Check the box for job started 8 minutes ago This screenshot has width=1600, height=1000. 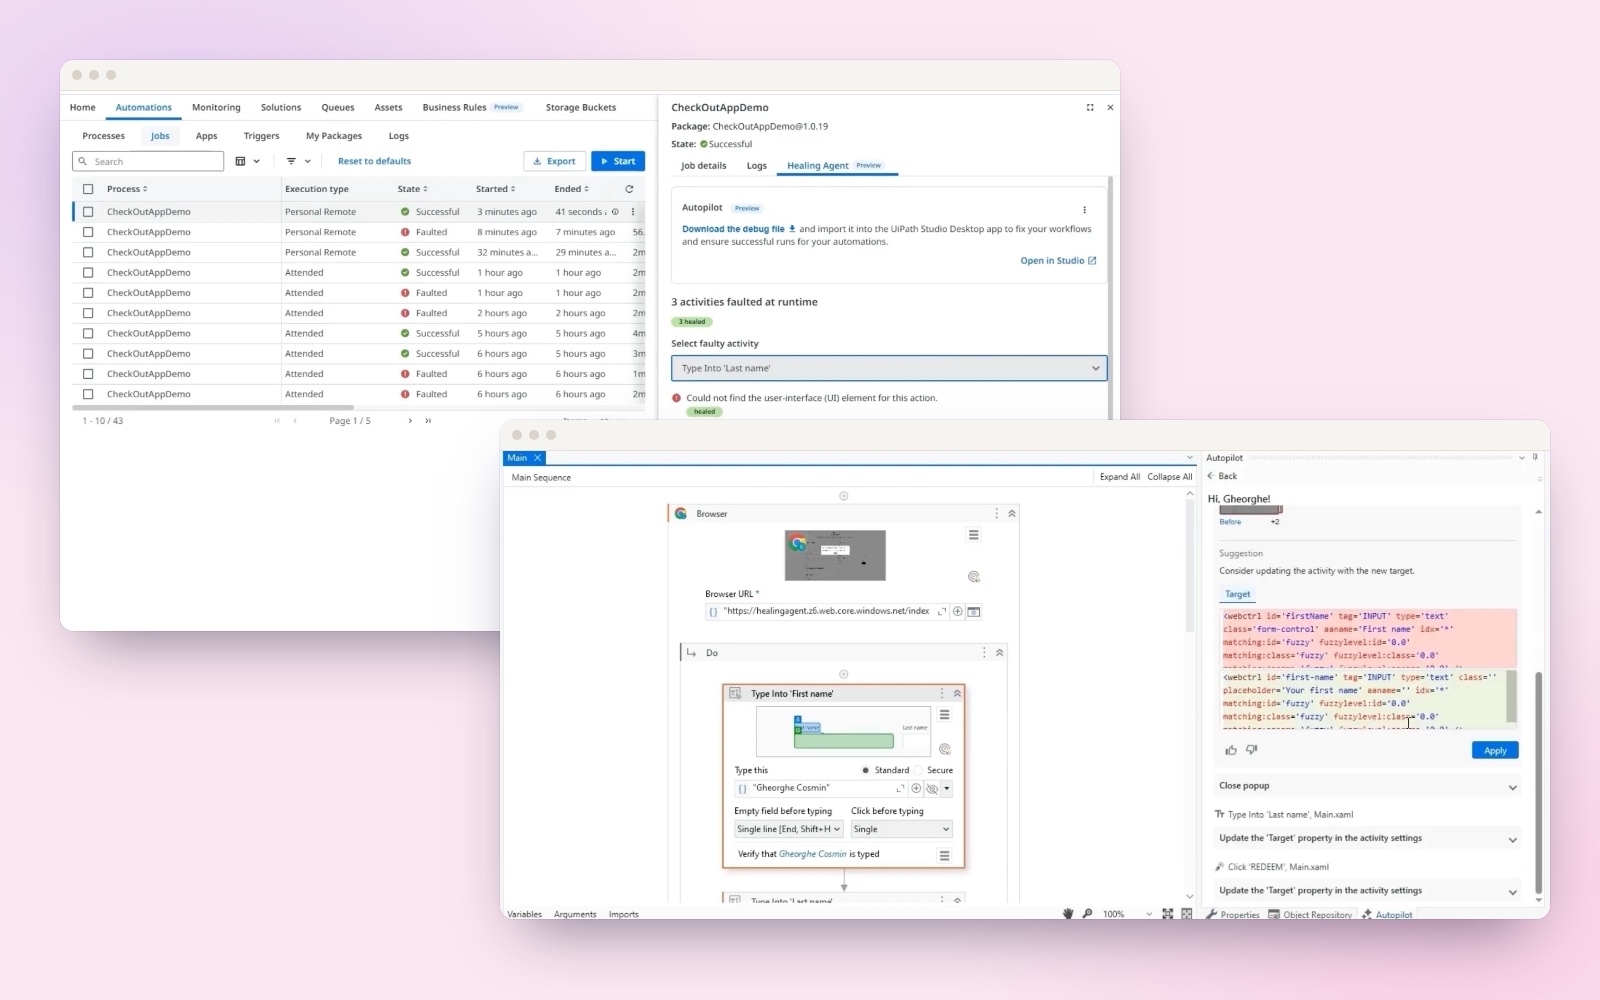tap(88, 232)
